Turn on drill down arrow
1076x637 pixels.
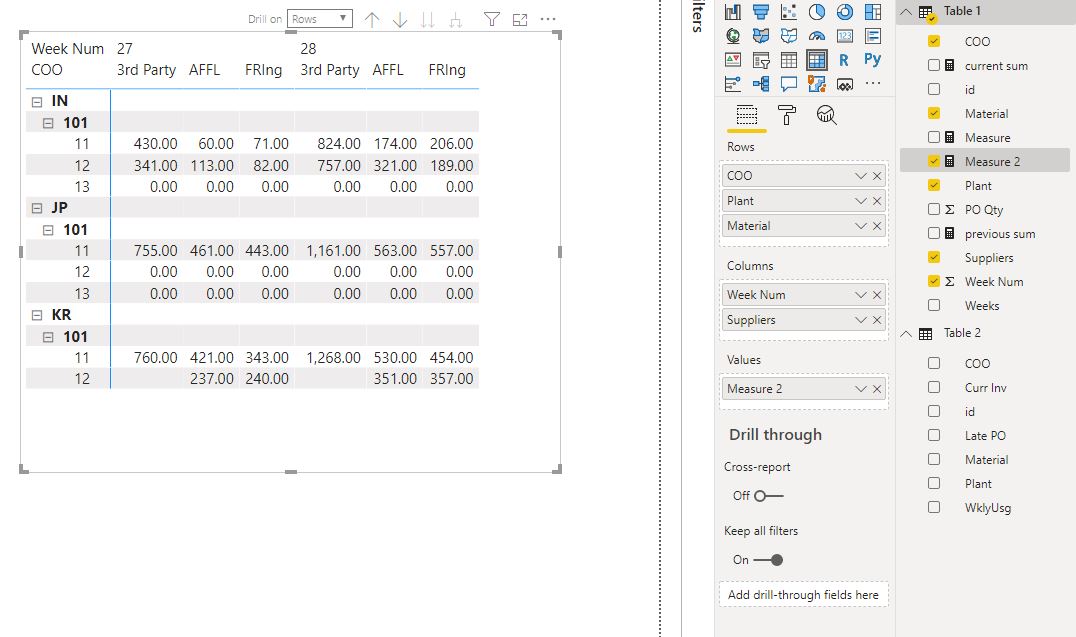click(x=400, y=20)
